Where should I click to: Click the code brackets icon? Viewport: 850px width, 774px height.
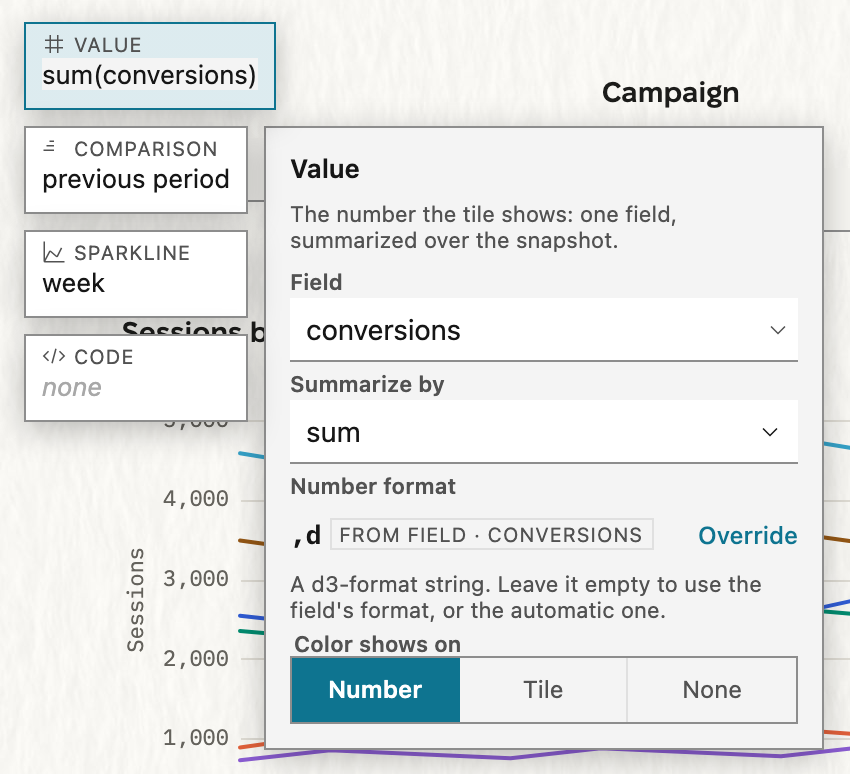(x=54, y=357)
